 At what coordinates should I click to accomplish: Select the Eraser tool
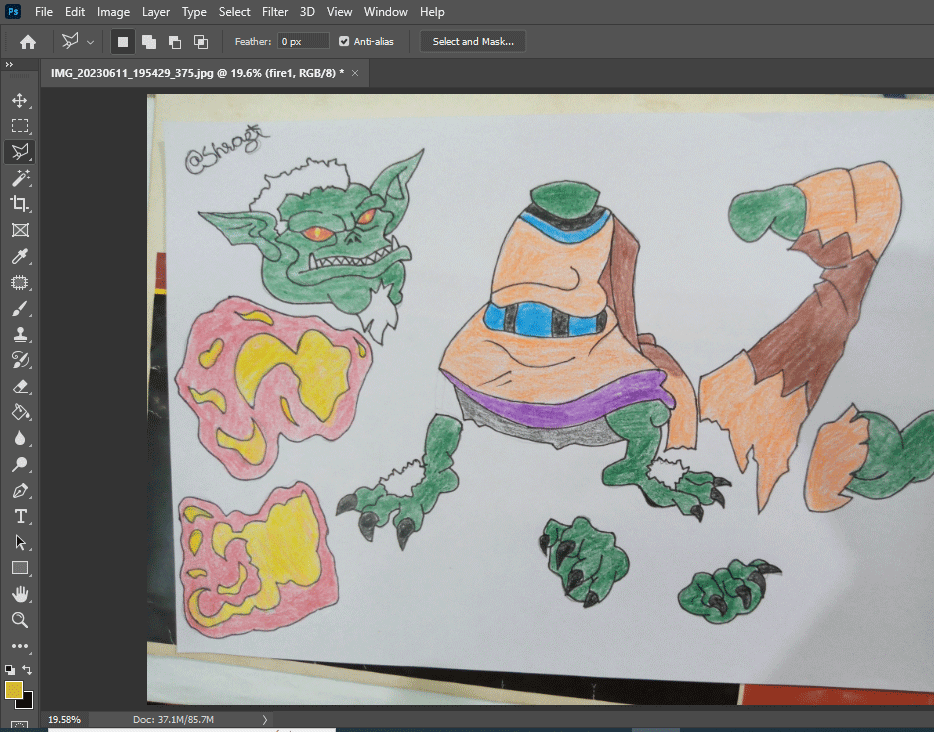(20, 387)
